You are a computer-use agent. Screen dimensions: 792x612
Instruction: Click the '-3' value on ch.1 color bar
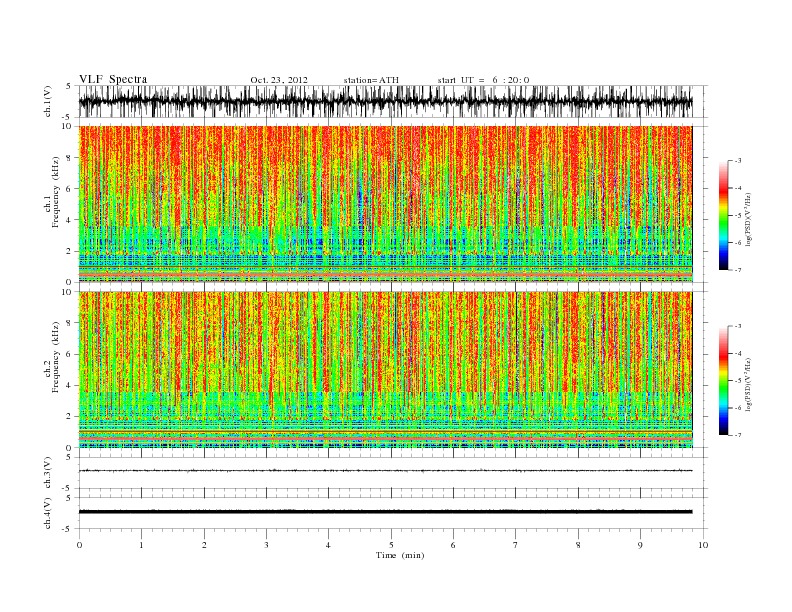(x=738, y=161)
